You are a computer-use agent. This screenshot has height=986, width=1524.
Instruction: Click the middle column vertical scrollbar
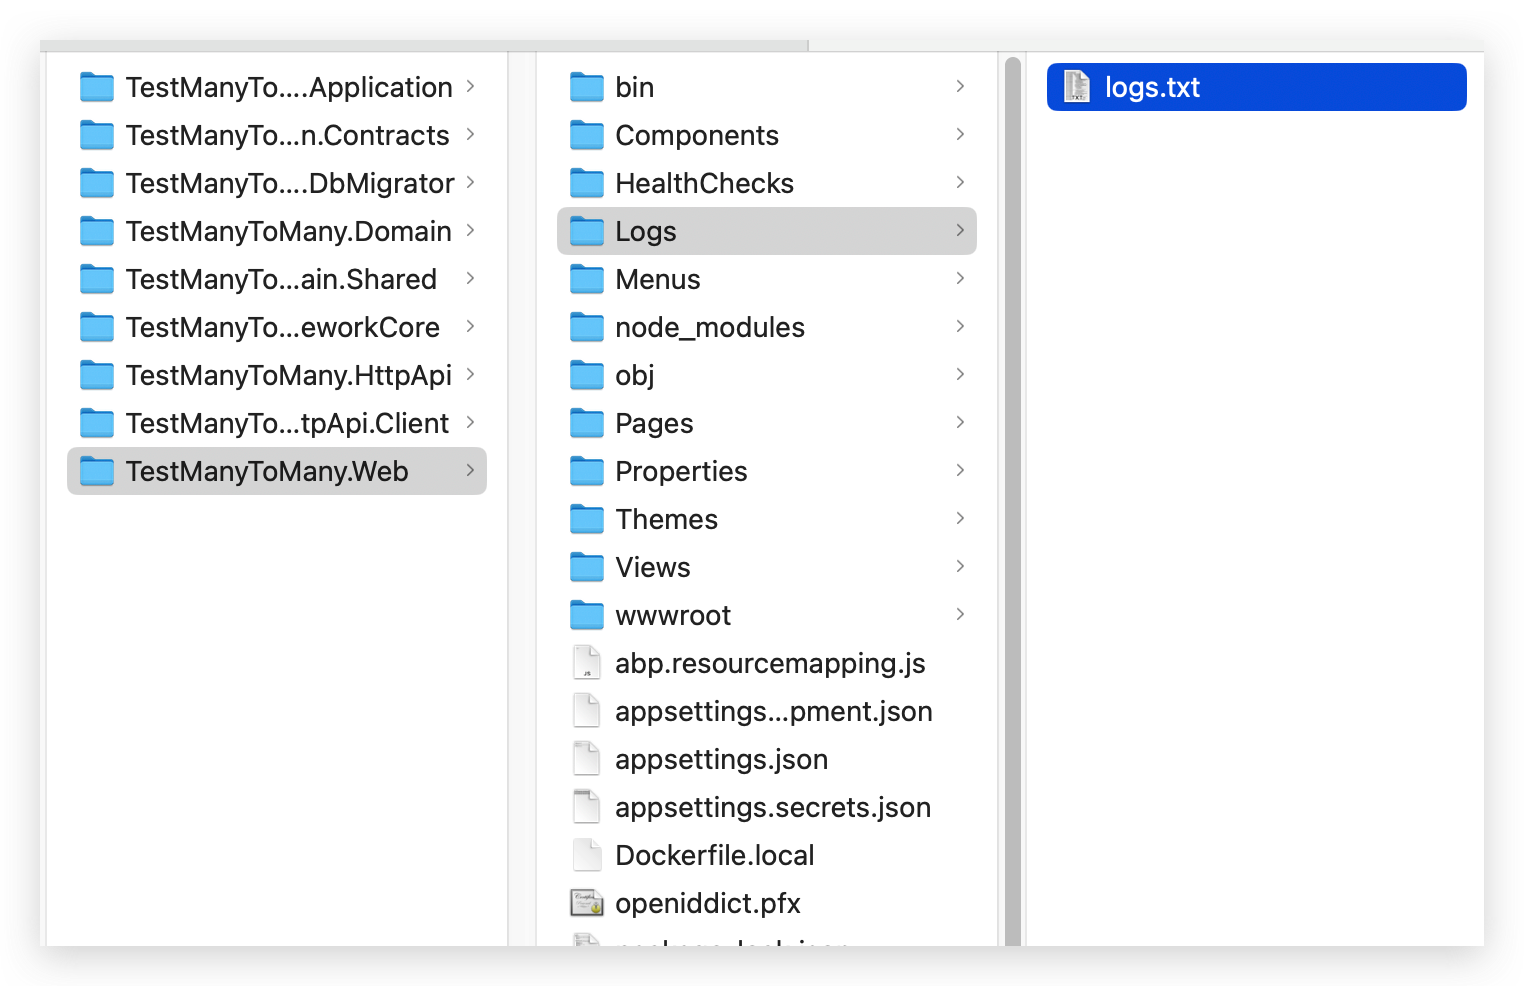pyautogui.click(x=1012, y=500)
